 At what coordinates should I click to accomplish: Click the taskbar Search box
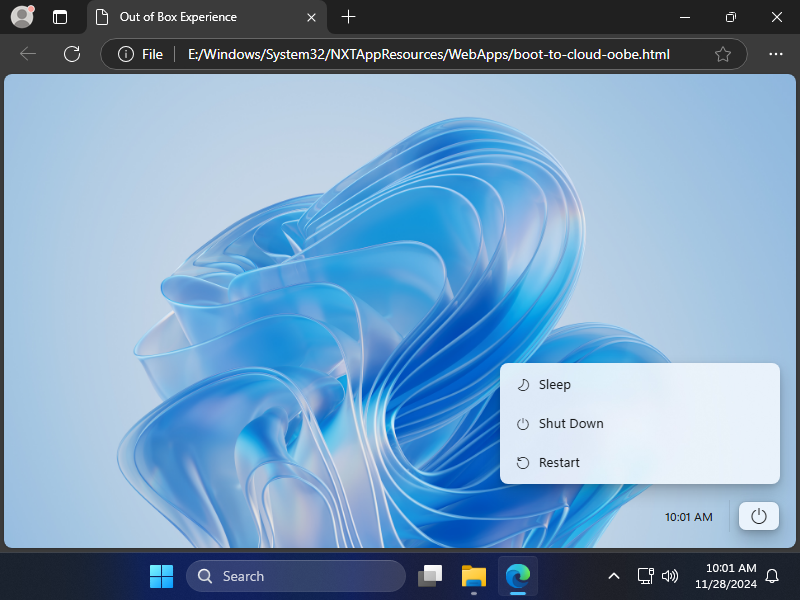tap(296, 577)
